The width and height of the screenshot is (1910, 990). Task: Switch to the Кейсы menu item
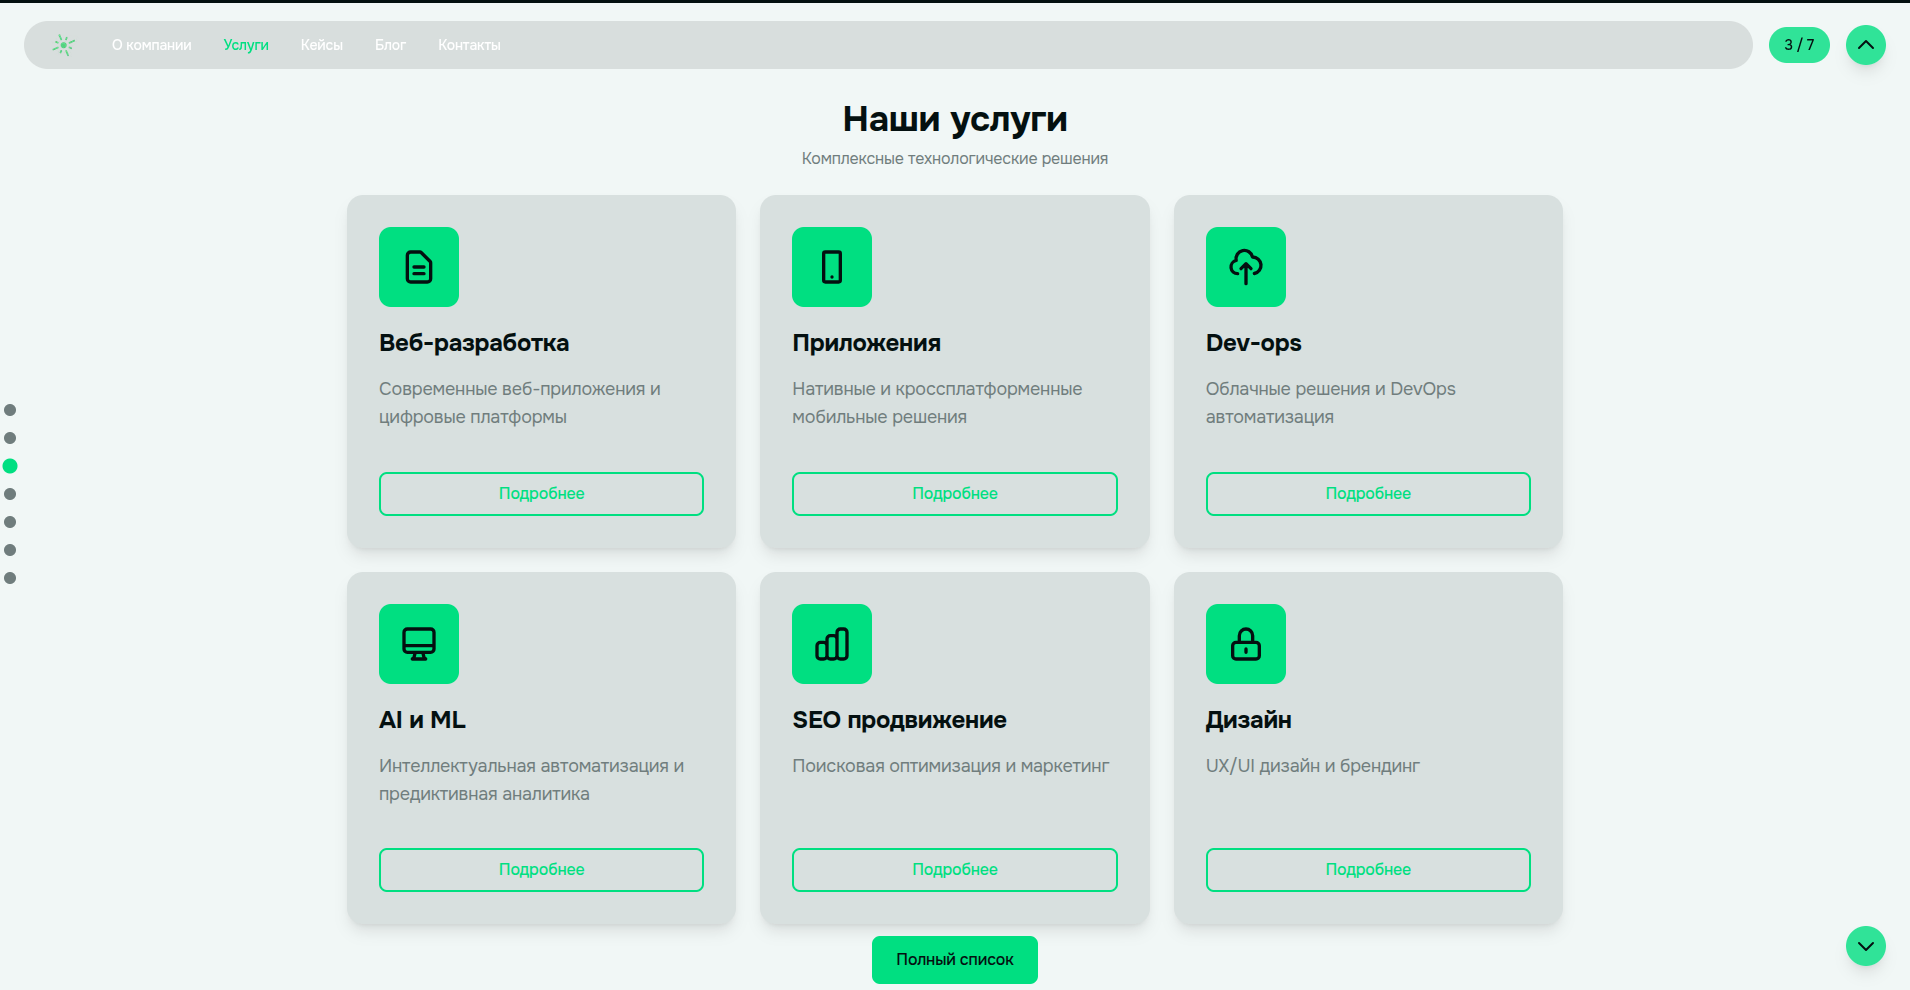(x=321, y=45)
